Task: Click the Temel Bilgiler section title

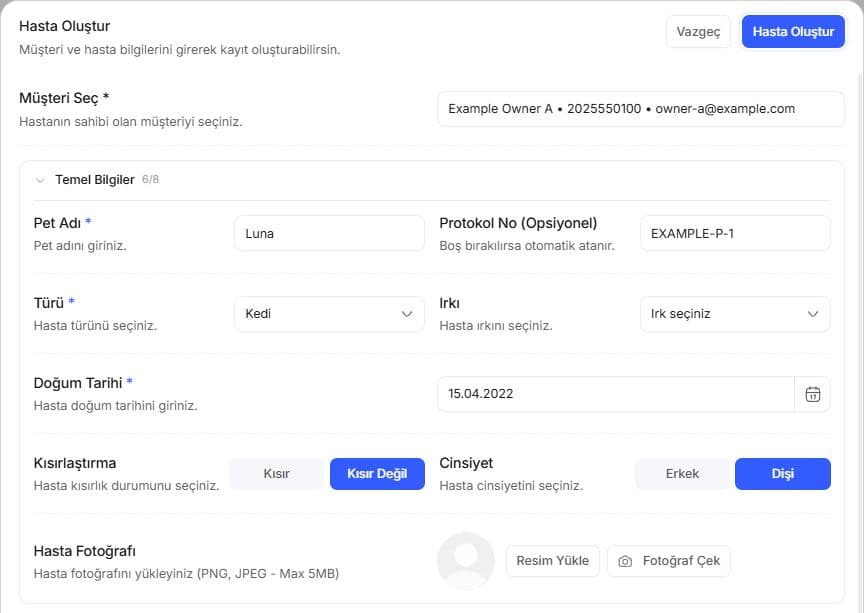Action: [95, 180]
